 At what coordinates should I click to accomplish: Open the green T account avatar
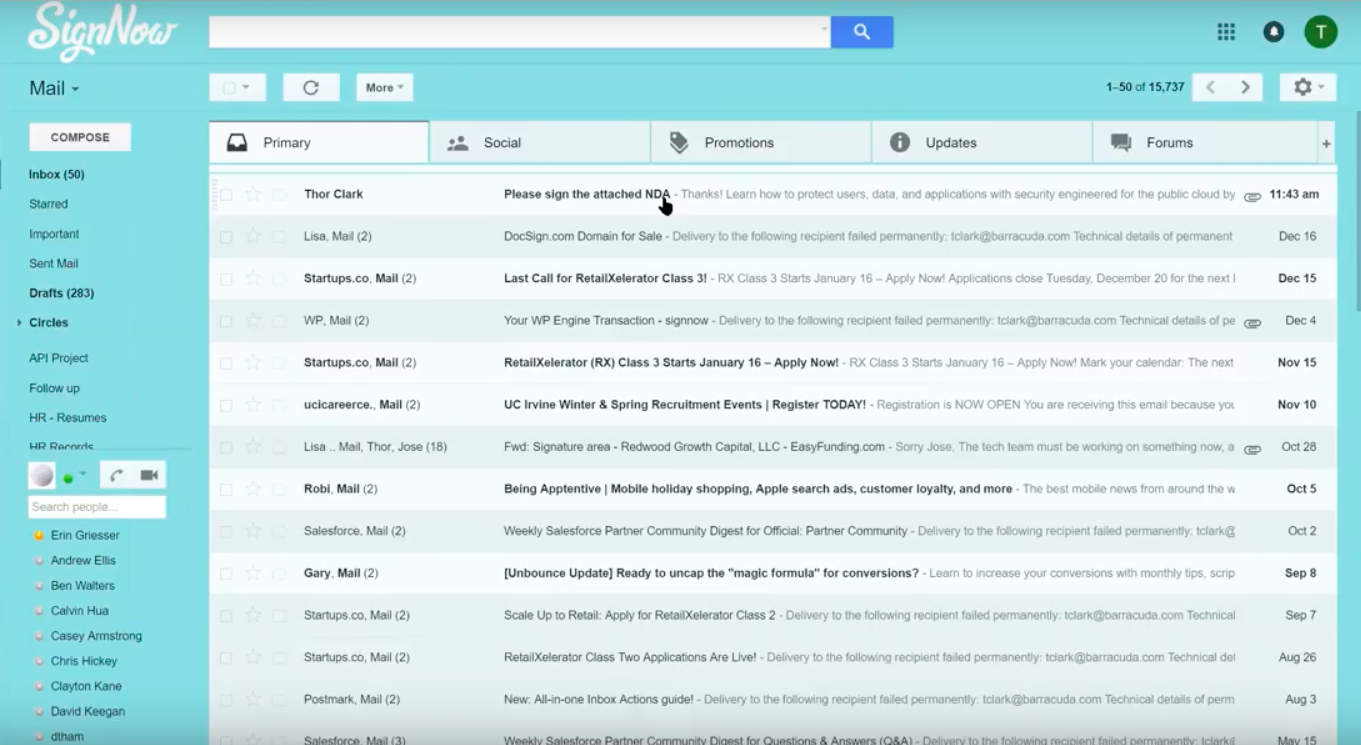pos(1320,32)
